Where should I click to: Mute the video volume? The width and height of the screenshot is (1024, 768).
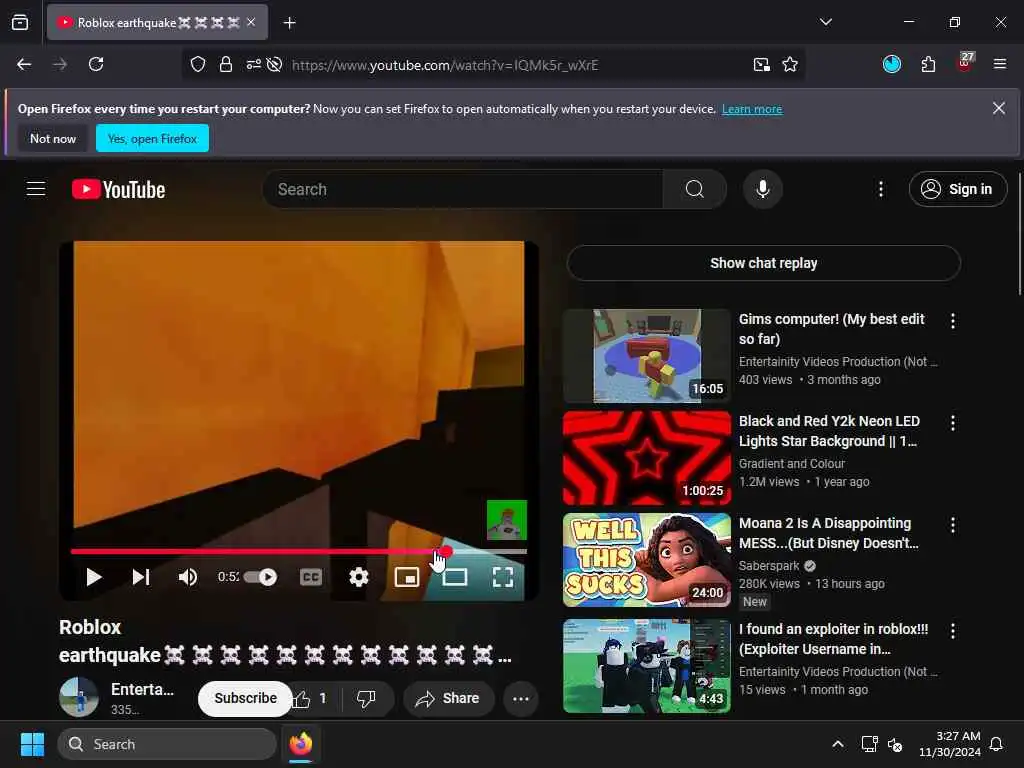pyautogui.click(x=188, y=577)
